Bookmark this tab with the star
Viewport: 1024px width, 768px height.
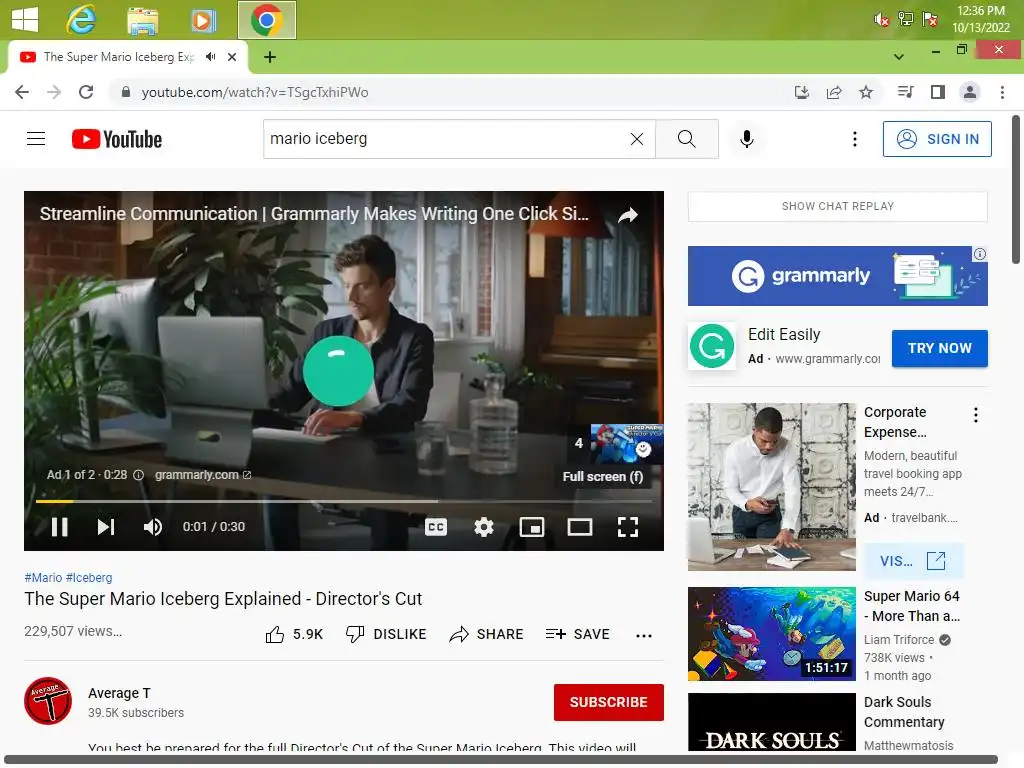tap(865, 92)
